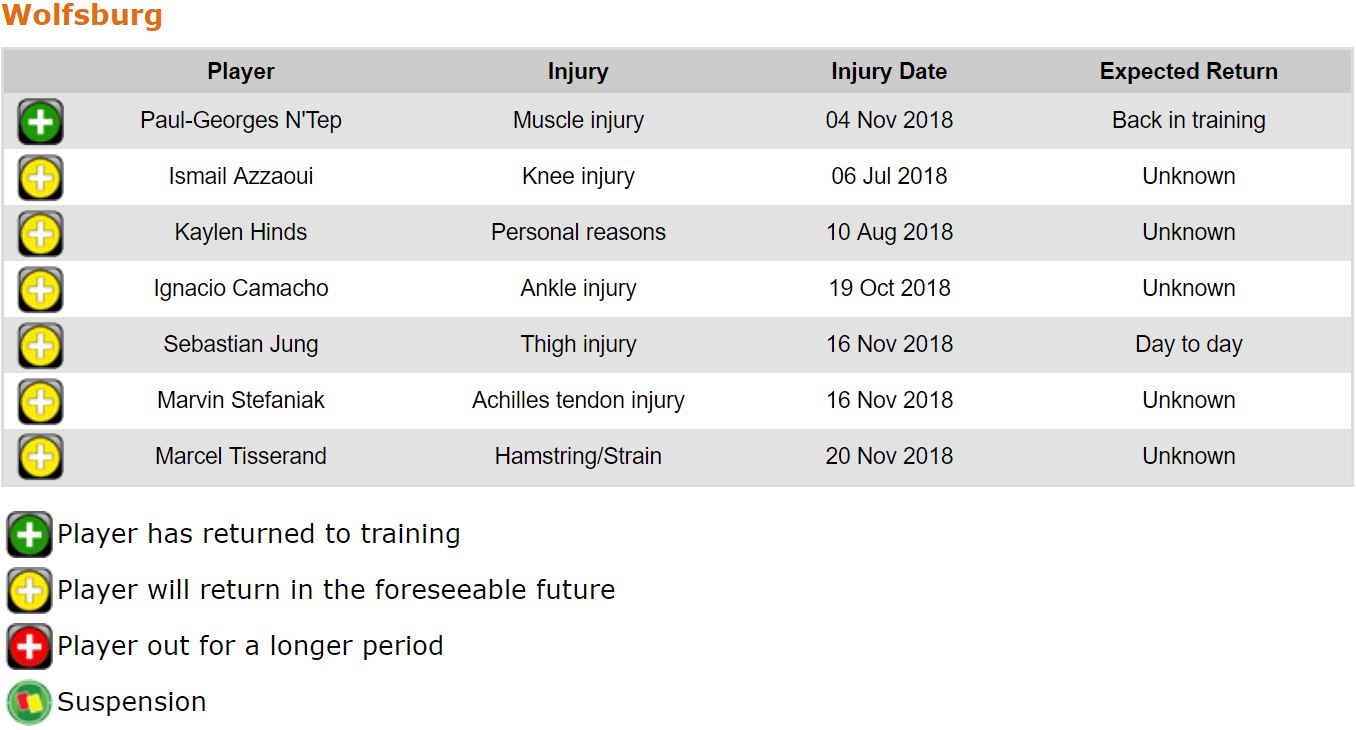This screenshot has height=730, width=1356.
Task: Click yellow status icon beside Kaylen Hinds
Action: [x=40, y=234]
